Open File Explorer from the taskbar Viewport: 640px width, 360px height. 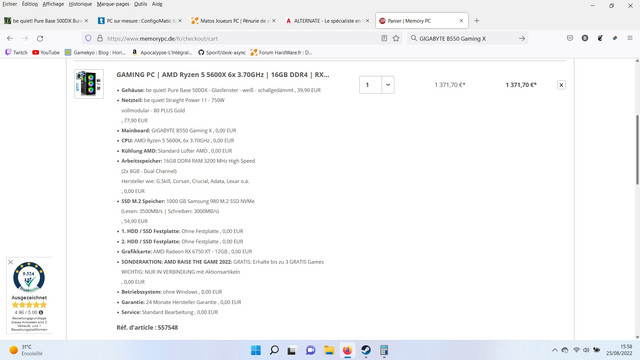(329, 350)
